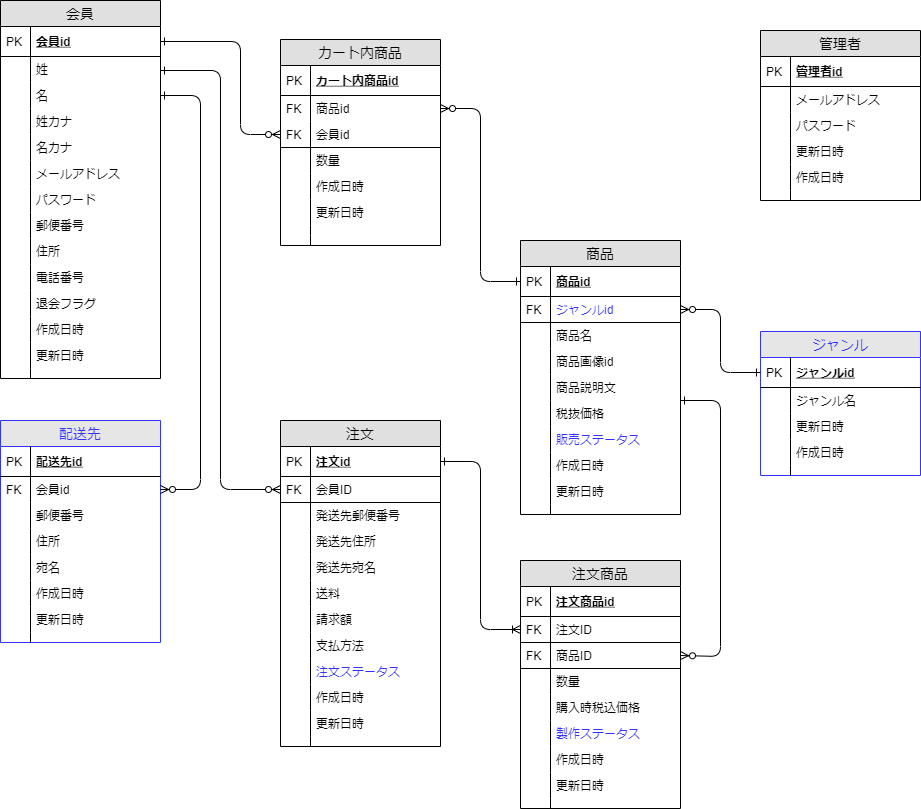Viewport: 921px width, 809px height.
Task: Select the 会員 table title bar
Action: 81,13
